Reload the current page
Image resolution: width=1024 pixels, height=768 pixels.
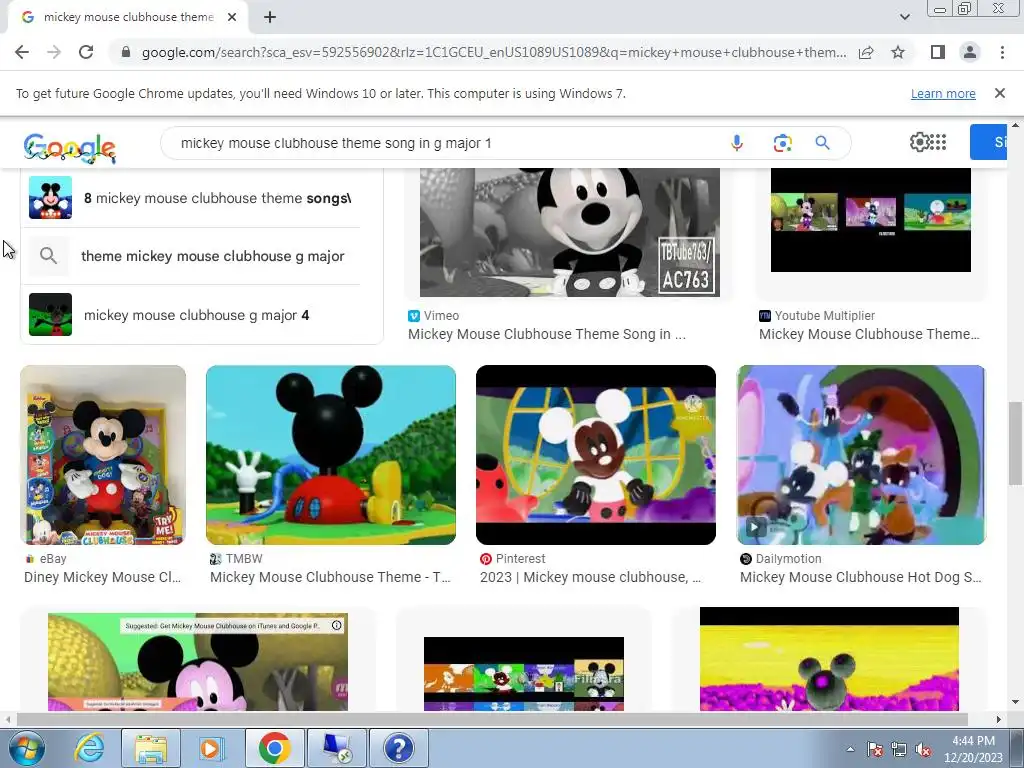pyautogui.click(x=86, y=52)
